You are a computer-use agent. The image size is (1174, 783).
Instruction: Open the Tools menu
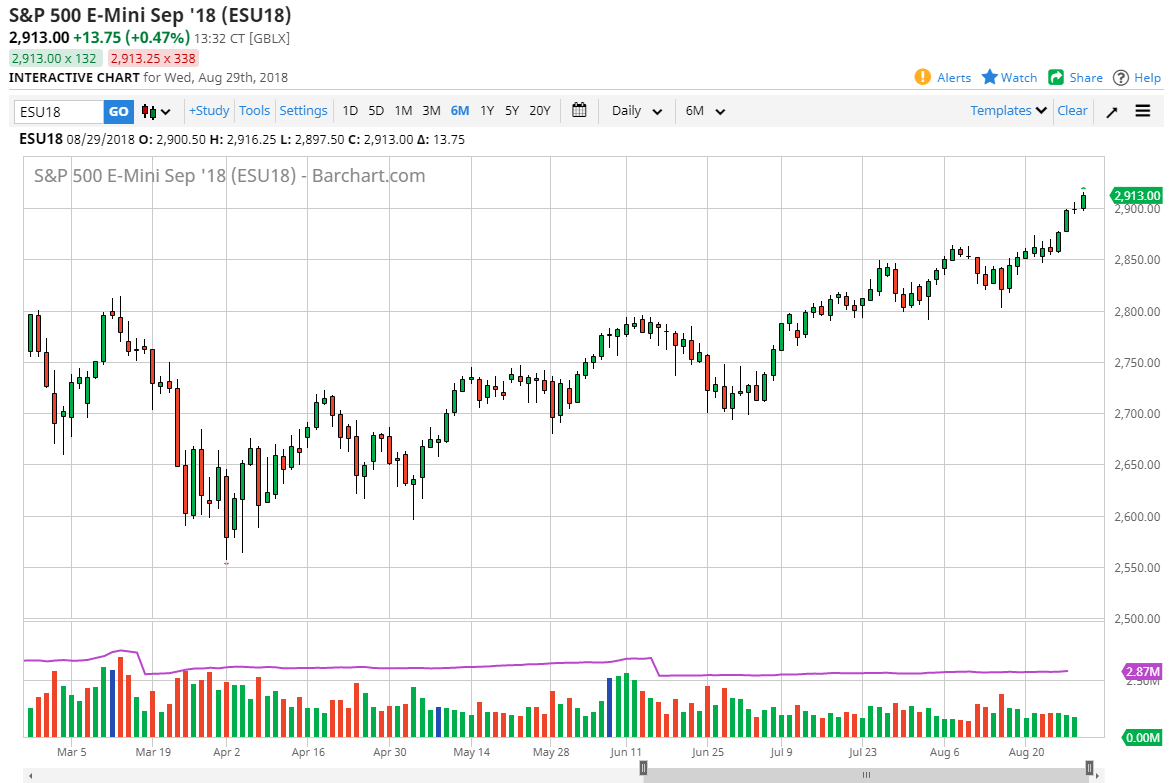coord(254,111)
